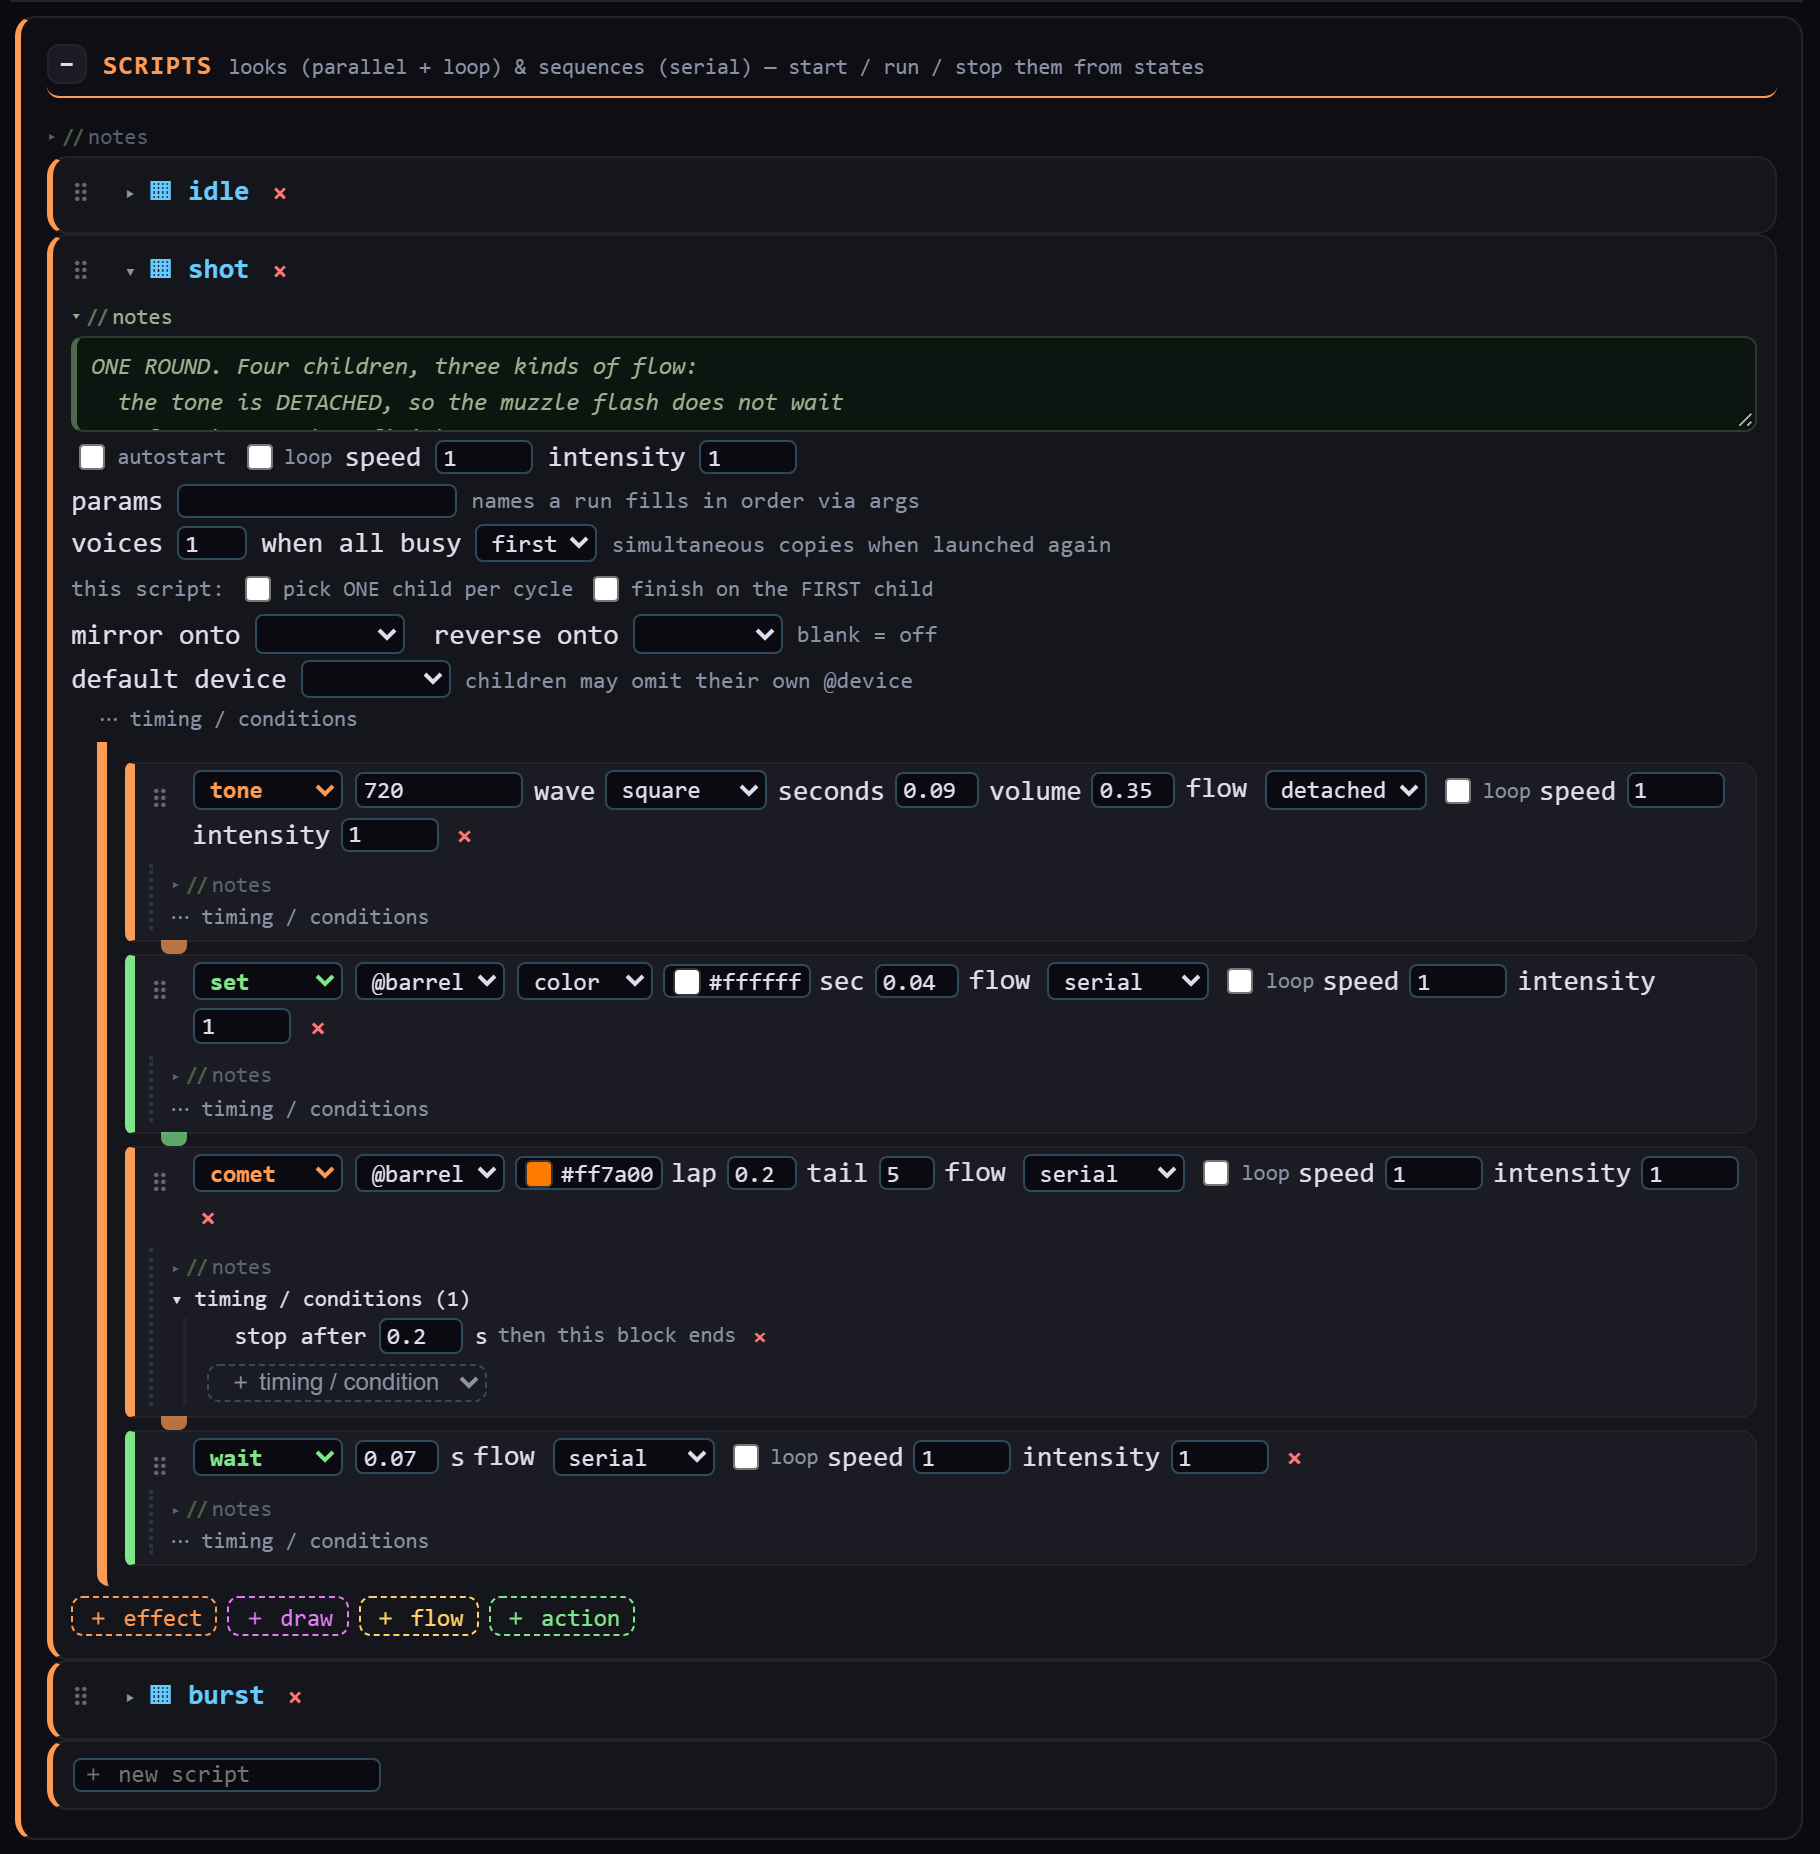This screenshot has height=1854, width=1820.
Task: Check finish on the FIRST child
Action: [x=606, y=589]
